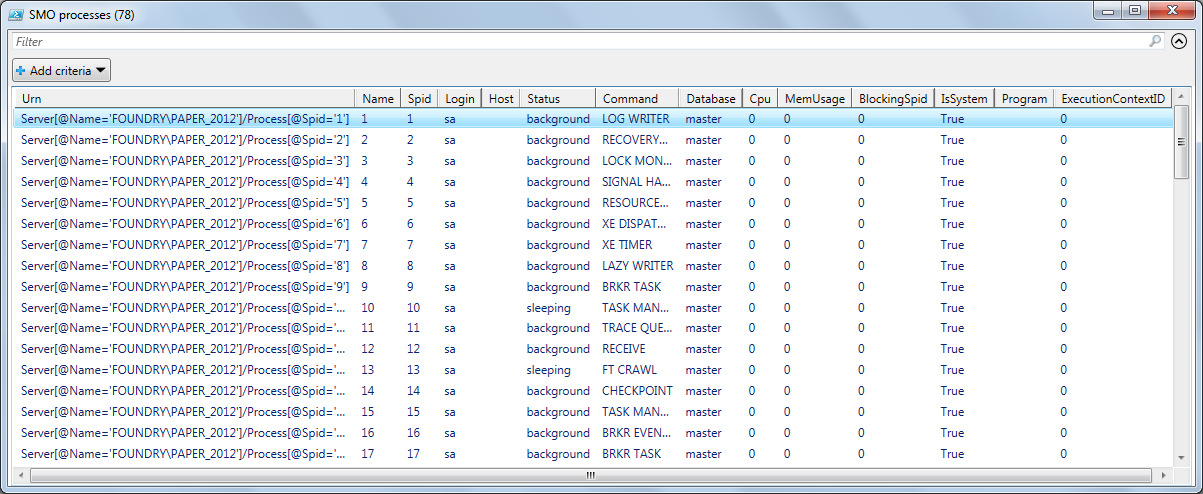Click the search magnifier icon in filter box
1203x494 pixels.
1155,42
